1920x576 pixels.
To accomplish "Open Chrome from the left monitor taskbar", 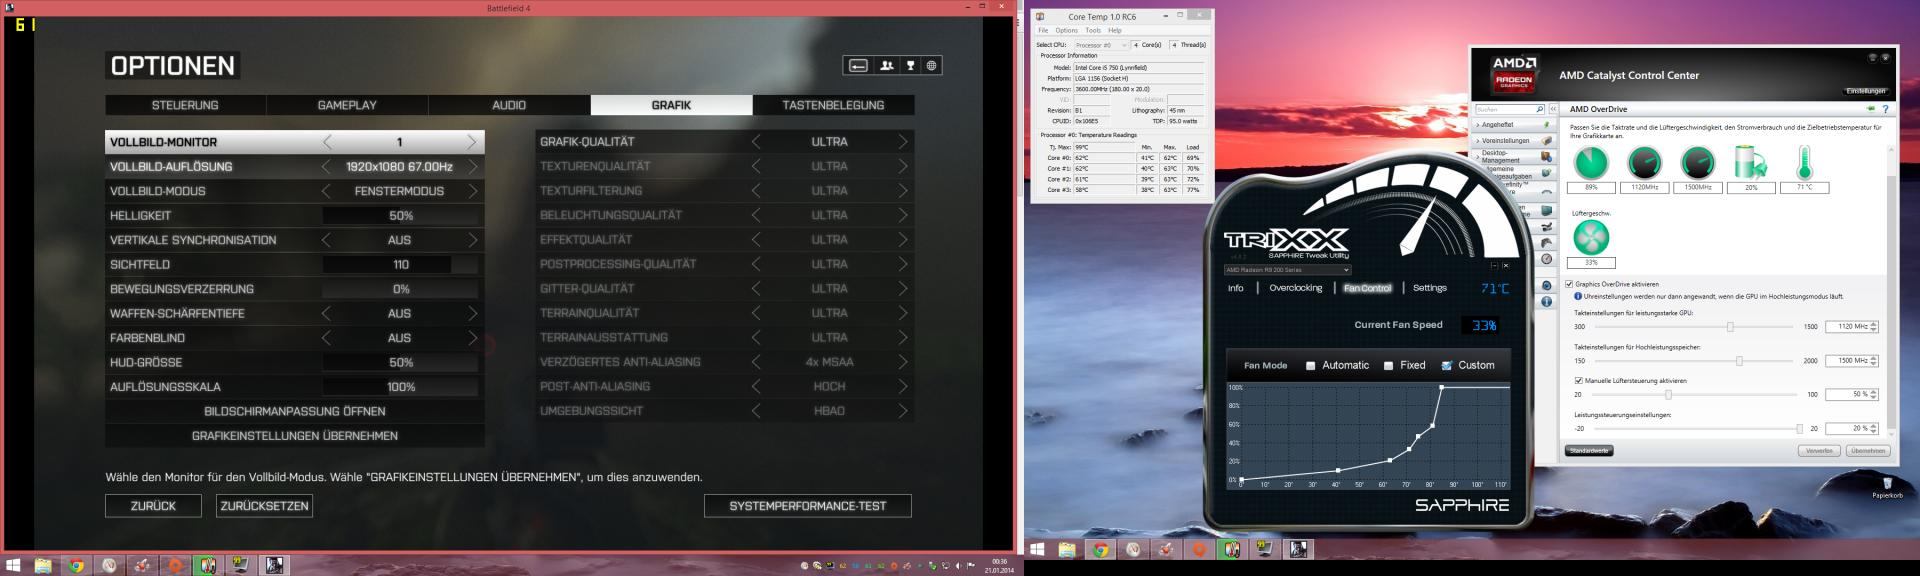I will pyautogui.click(x=75, y=565).
